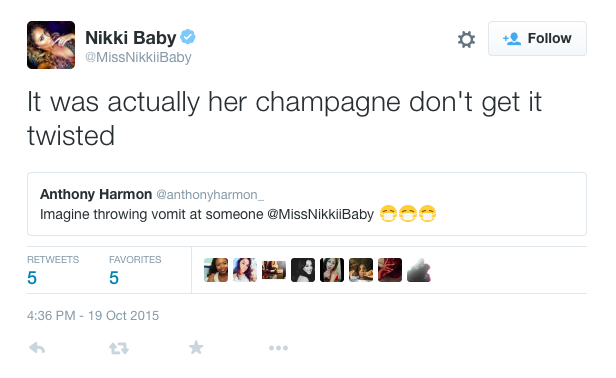This screenshot has height=378, width=616.
Task: Click the black-and-white portrait avatar
Action: tap(303, 270)
